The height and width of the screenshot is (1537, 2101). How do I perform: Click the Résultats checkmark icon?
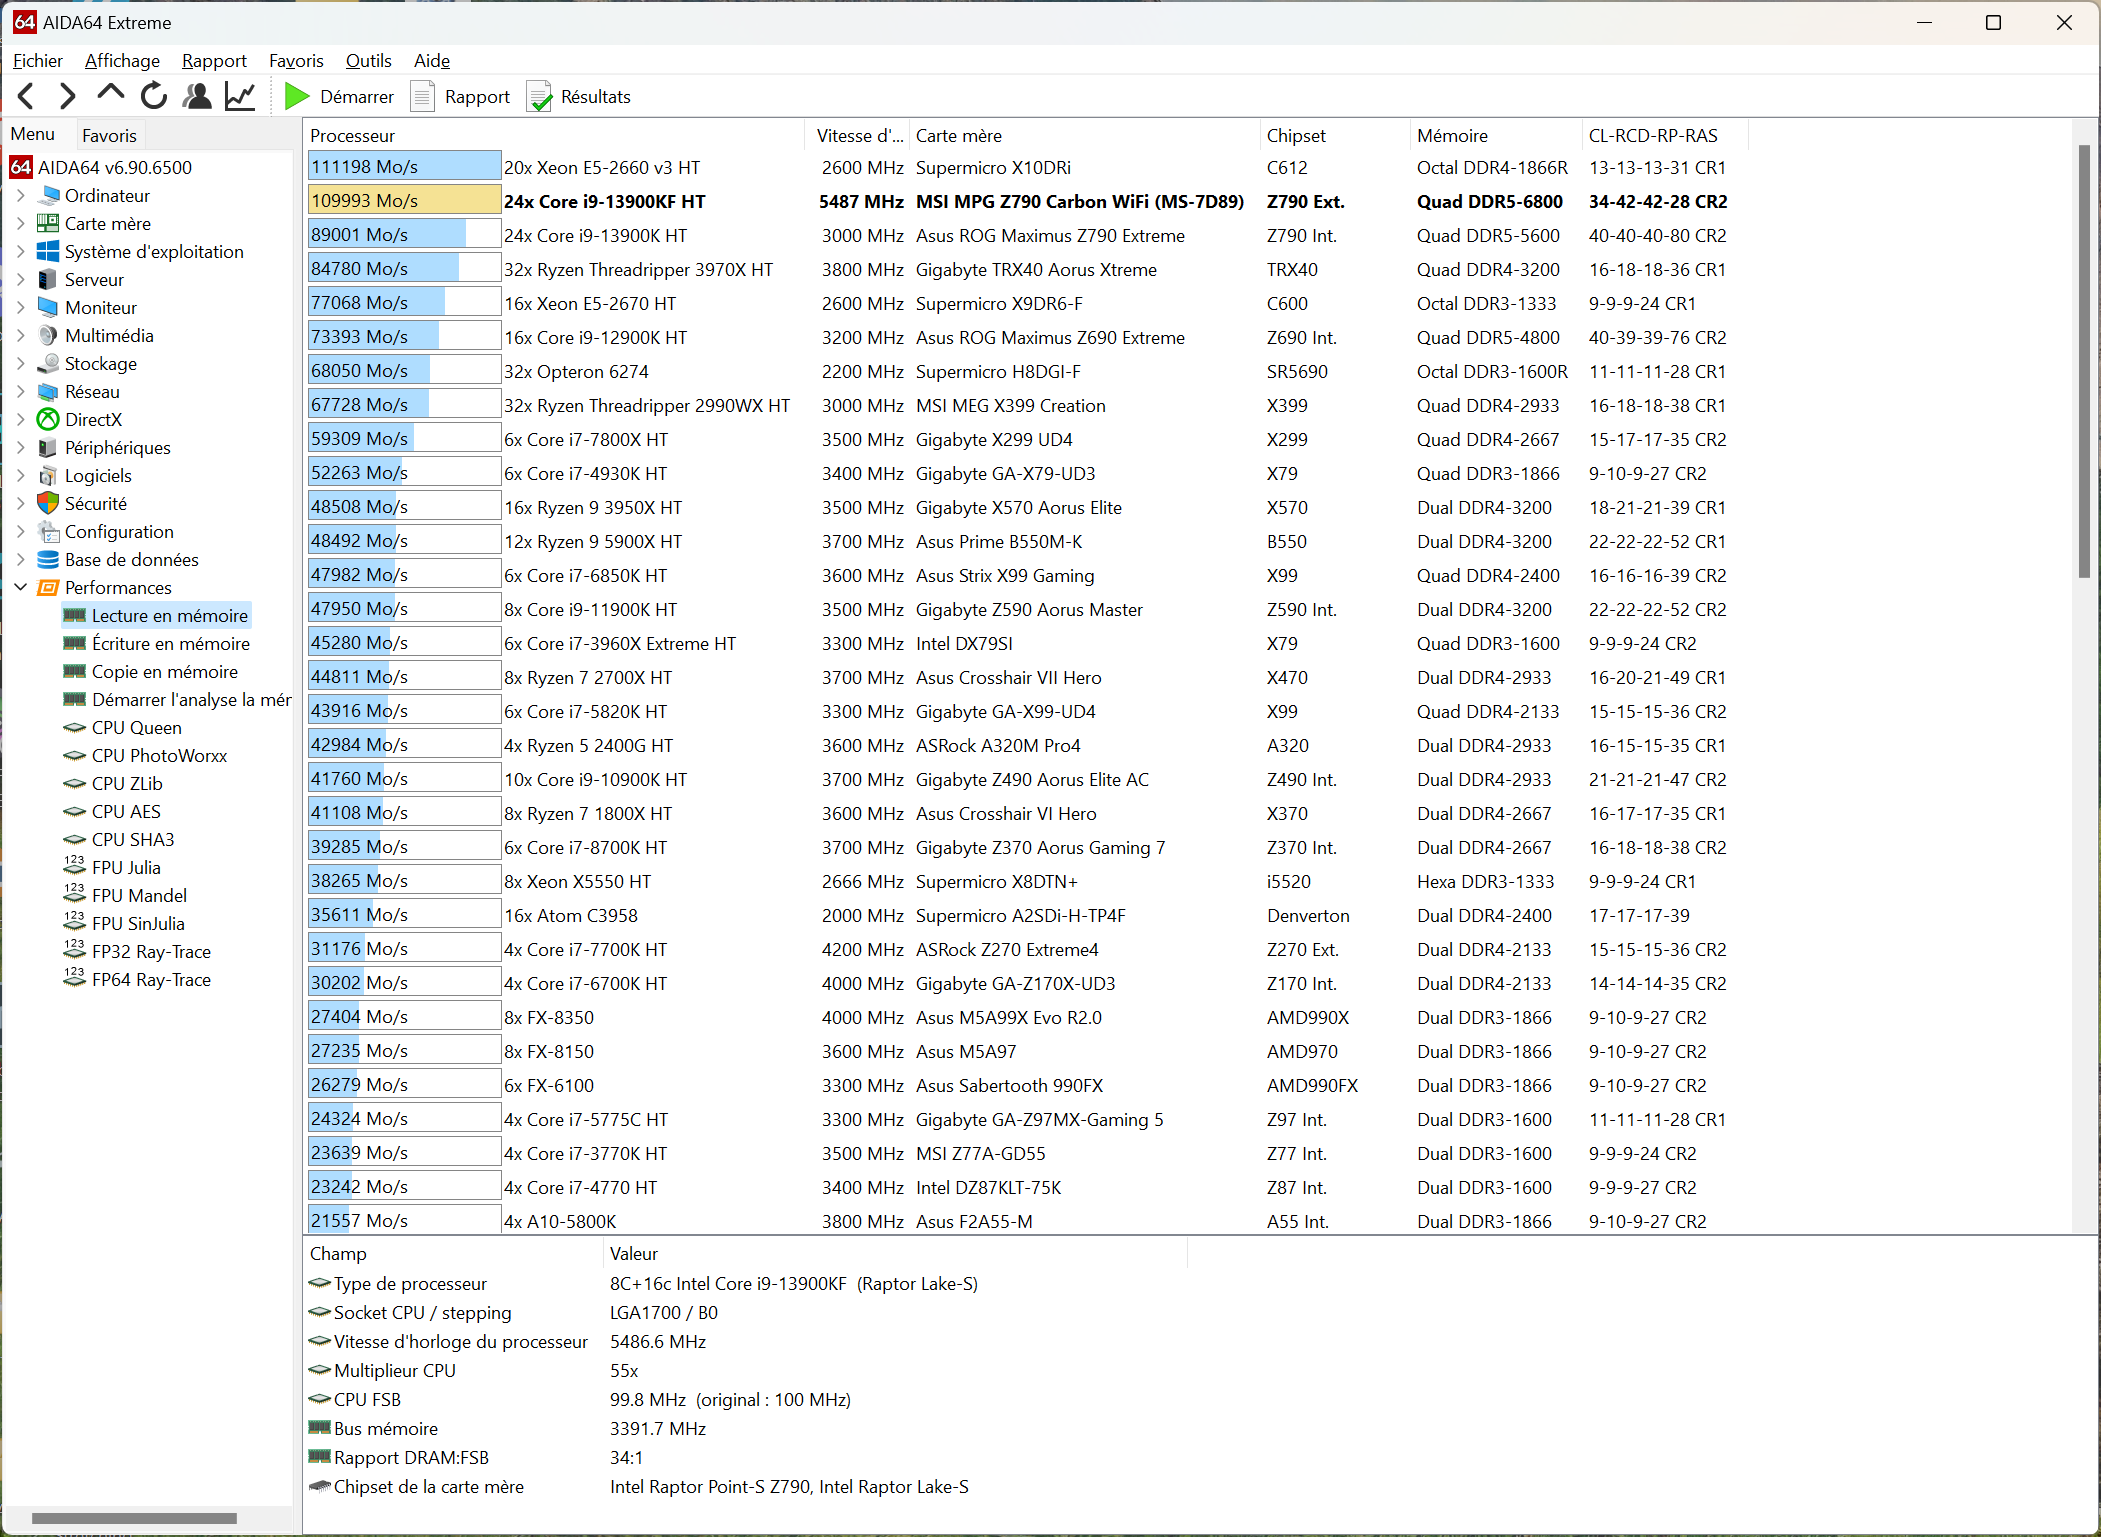click(540, 97)
